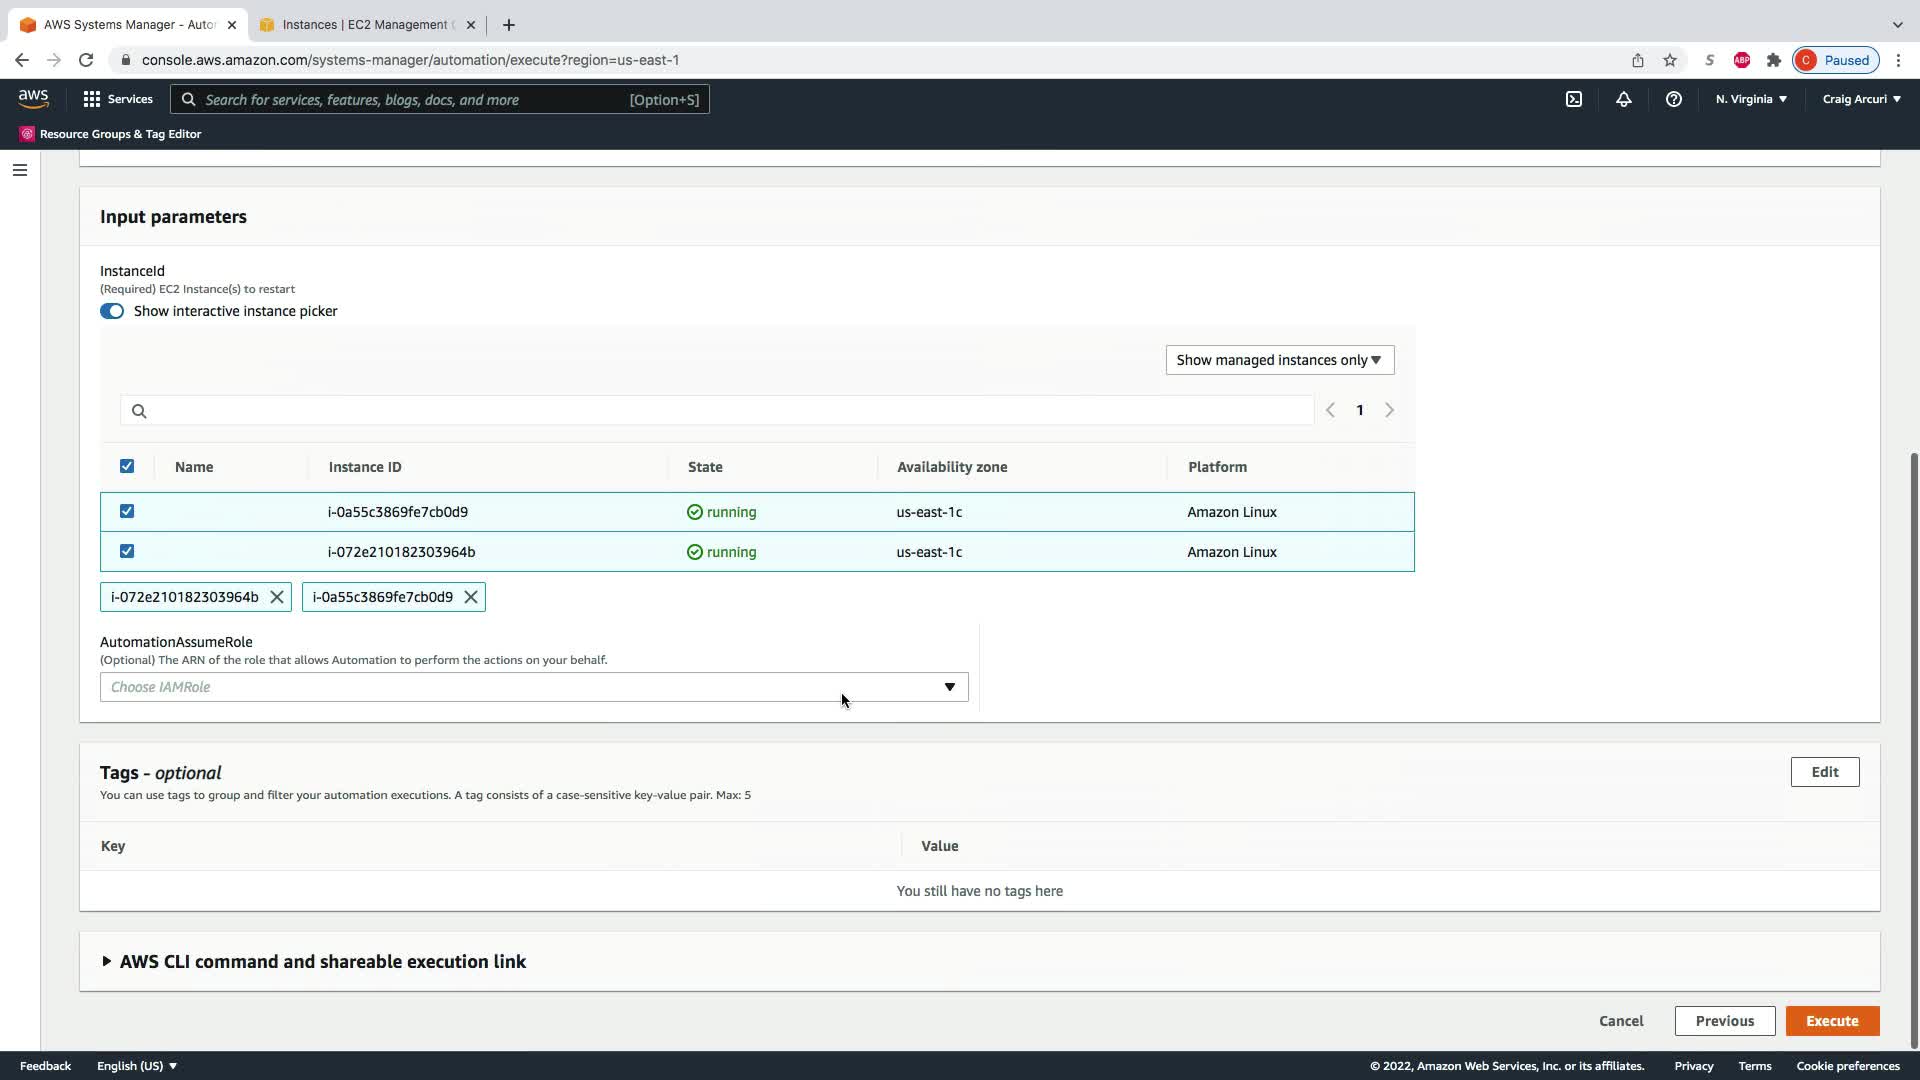Click the help question mark icon
Image resolution: width=1920 pixels, height=1080 pixels.
click(1673, 99)
